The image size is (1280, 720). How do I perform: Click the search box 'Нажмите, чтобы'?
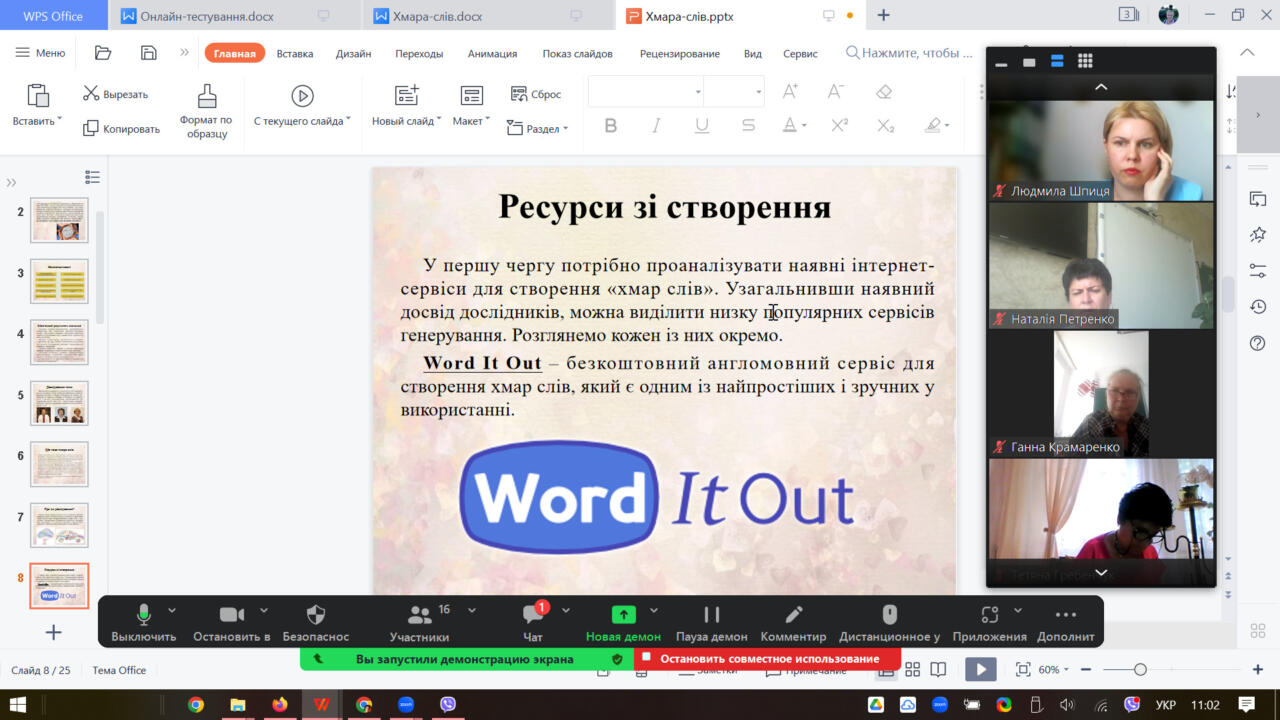pyautogui.click(x=910, y=53)
